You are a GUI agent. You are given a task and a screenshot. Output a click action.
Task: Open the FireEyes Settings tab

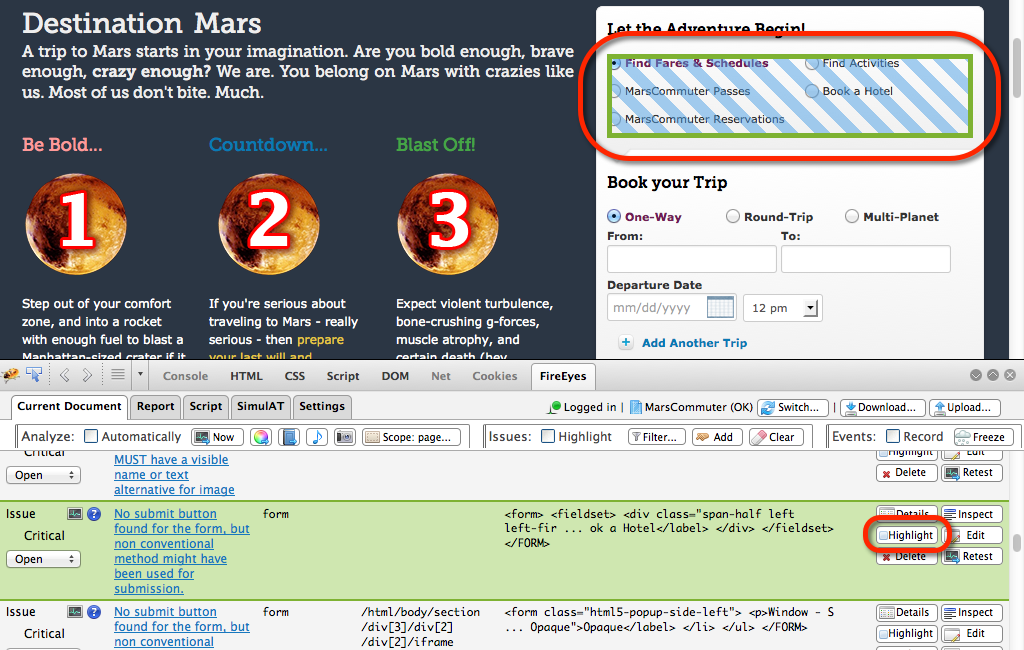pyautogui.click(x=322, y=406)
